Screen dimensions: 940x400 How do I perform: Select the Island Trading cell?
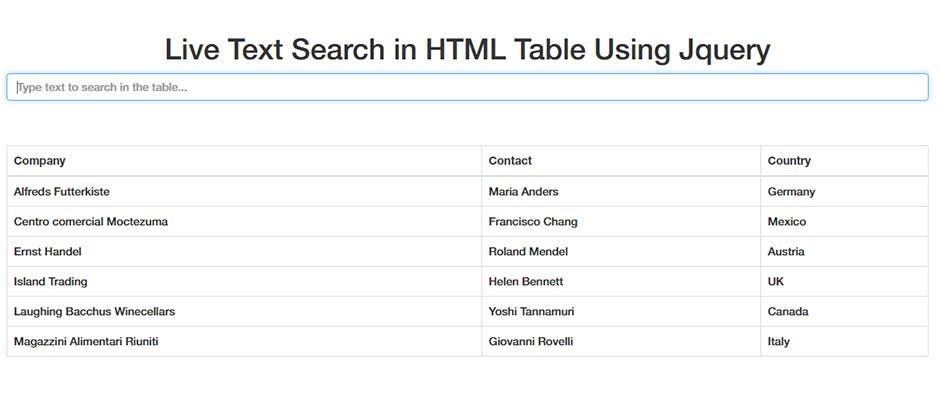point(51,281)
